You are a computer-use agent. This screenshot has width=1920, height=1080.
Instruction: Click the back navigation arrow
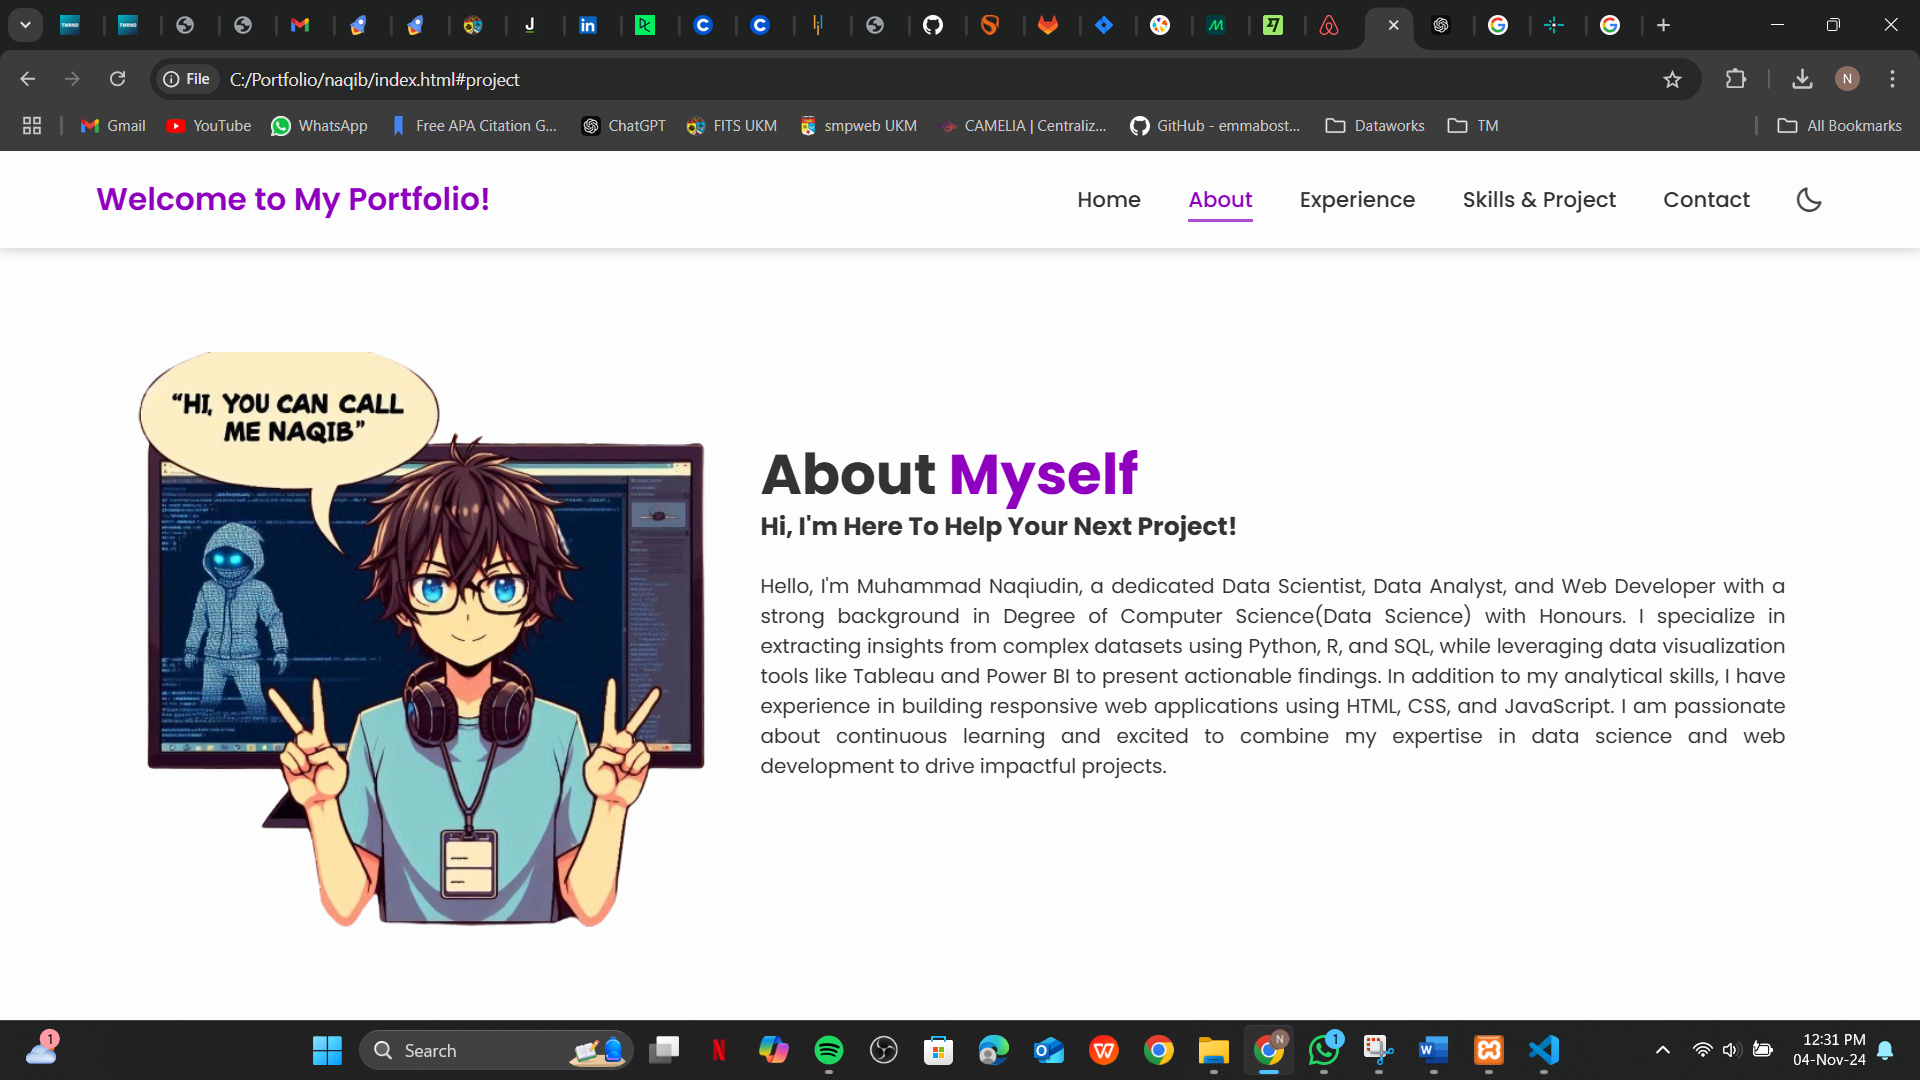(26, 79)
